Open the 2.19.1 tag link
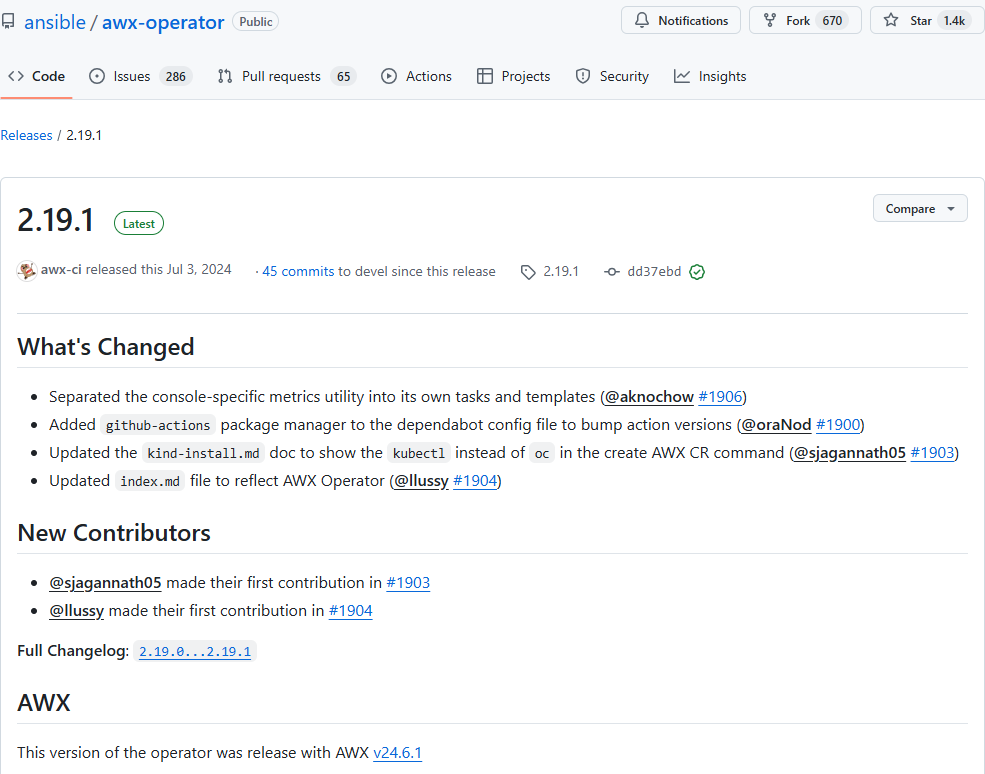This screenshot has width=985, height=774. pos(560,271)
